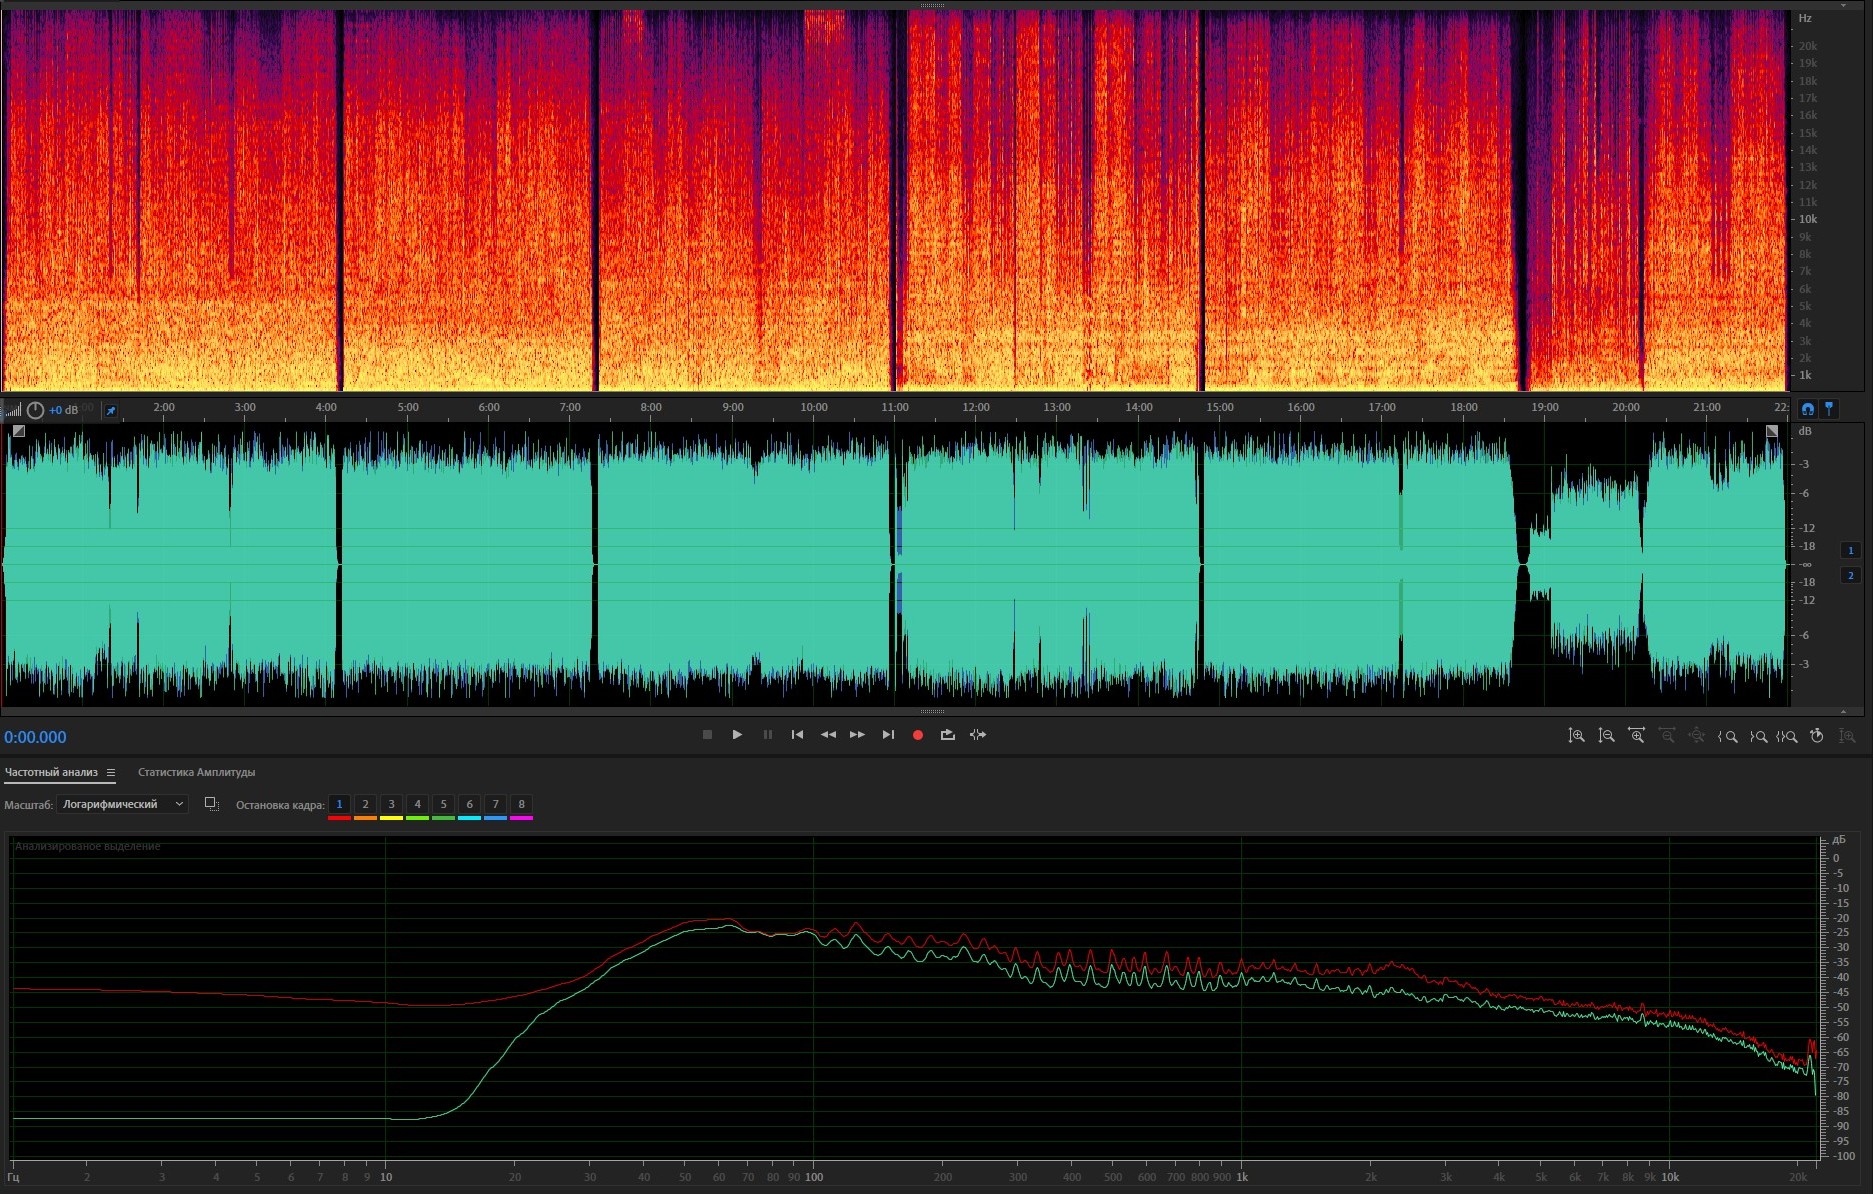Toggle the pin HUD button
The image size is (1873, 1194).
tap(111, 410)
